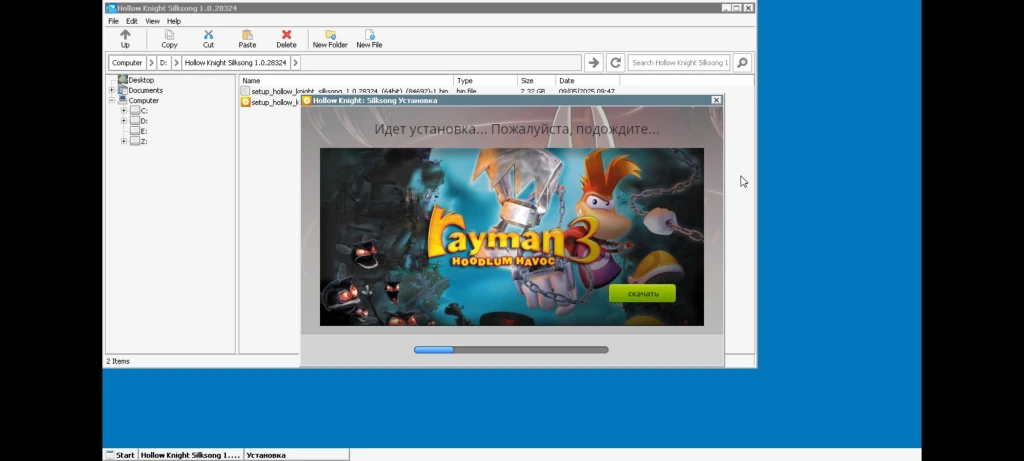
Task: Refresh the folder listing
Action: click(615, 63)
